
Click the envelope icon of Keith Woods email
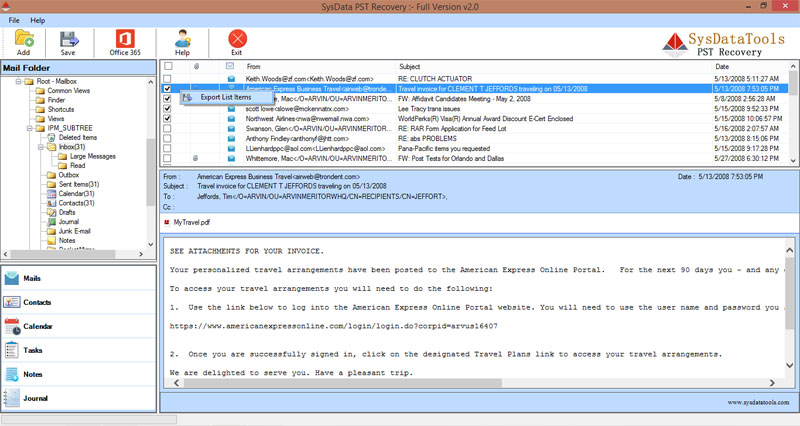tap(231, 79)
